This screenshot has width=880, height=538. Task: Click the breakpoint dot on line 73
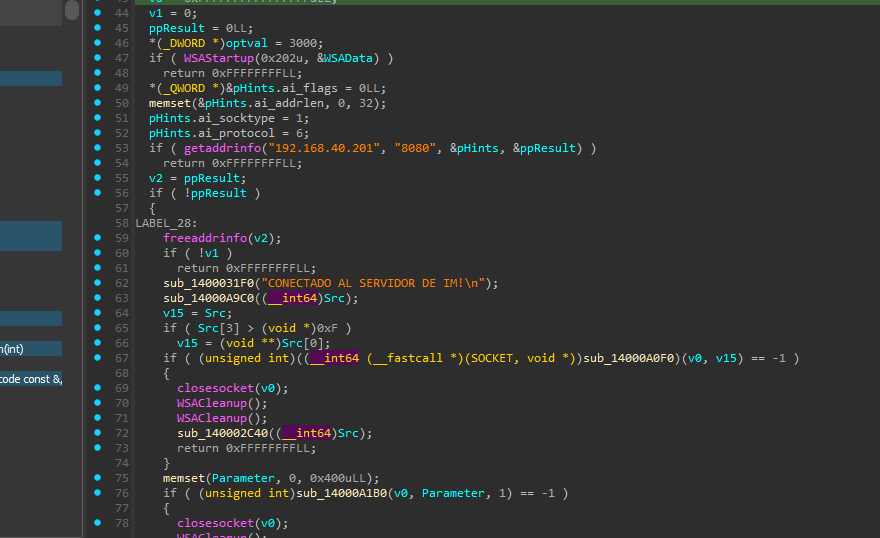(98, 448)
